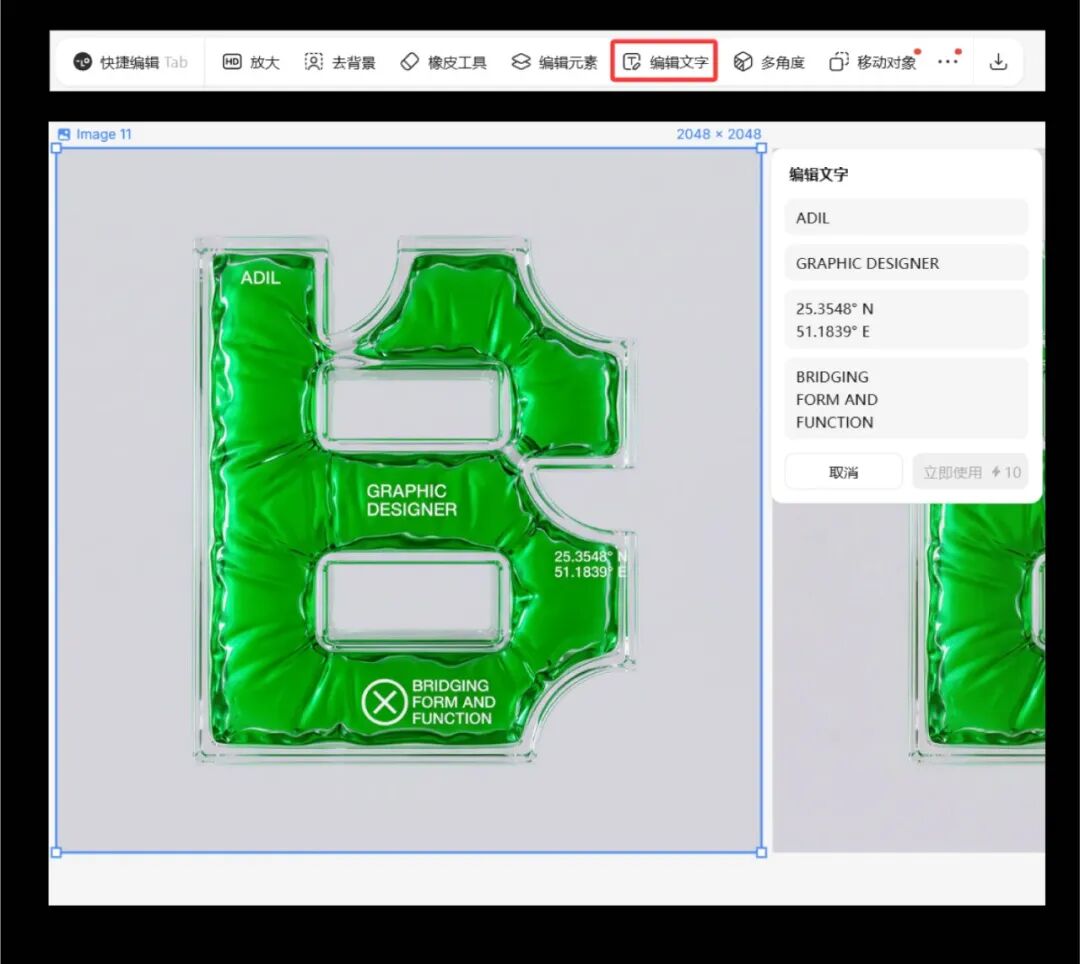
Task: Click the download icon in toolbar
Action: coord(998,62)
